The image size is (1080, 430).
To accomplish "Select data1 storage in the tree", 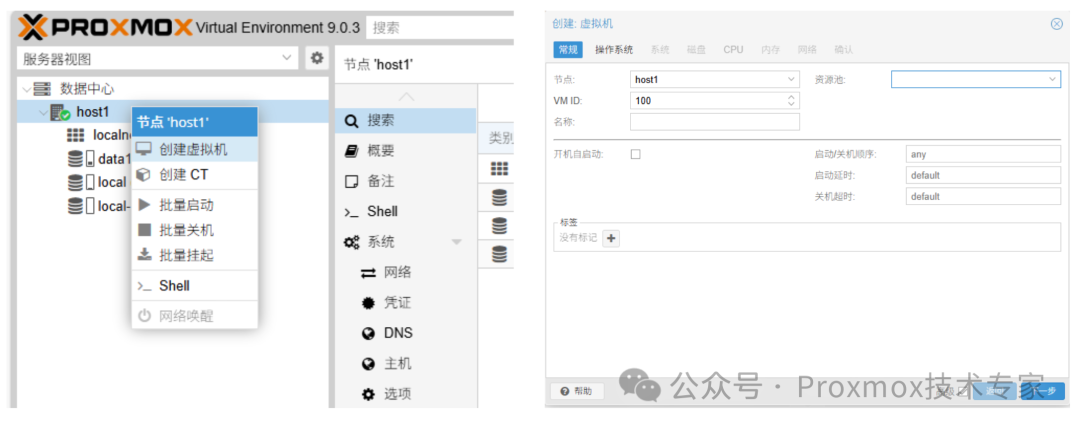I will [114, 159].
